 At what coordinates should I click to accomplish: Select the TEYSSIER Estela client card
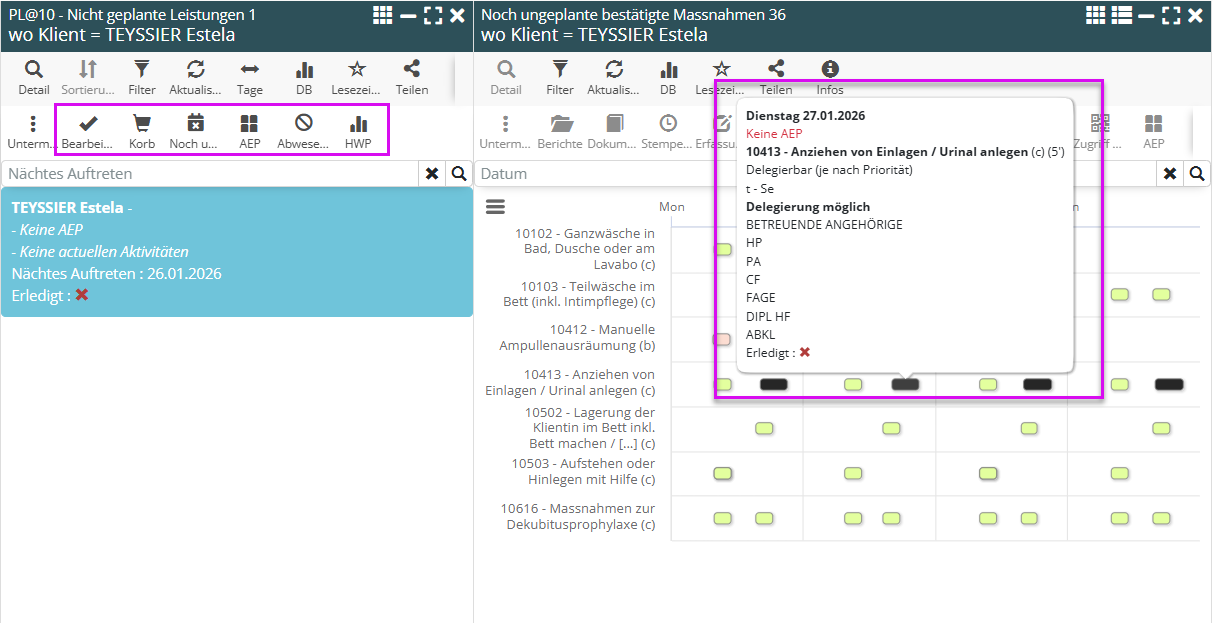pyautogui.click(x=236, y=252)
